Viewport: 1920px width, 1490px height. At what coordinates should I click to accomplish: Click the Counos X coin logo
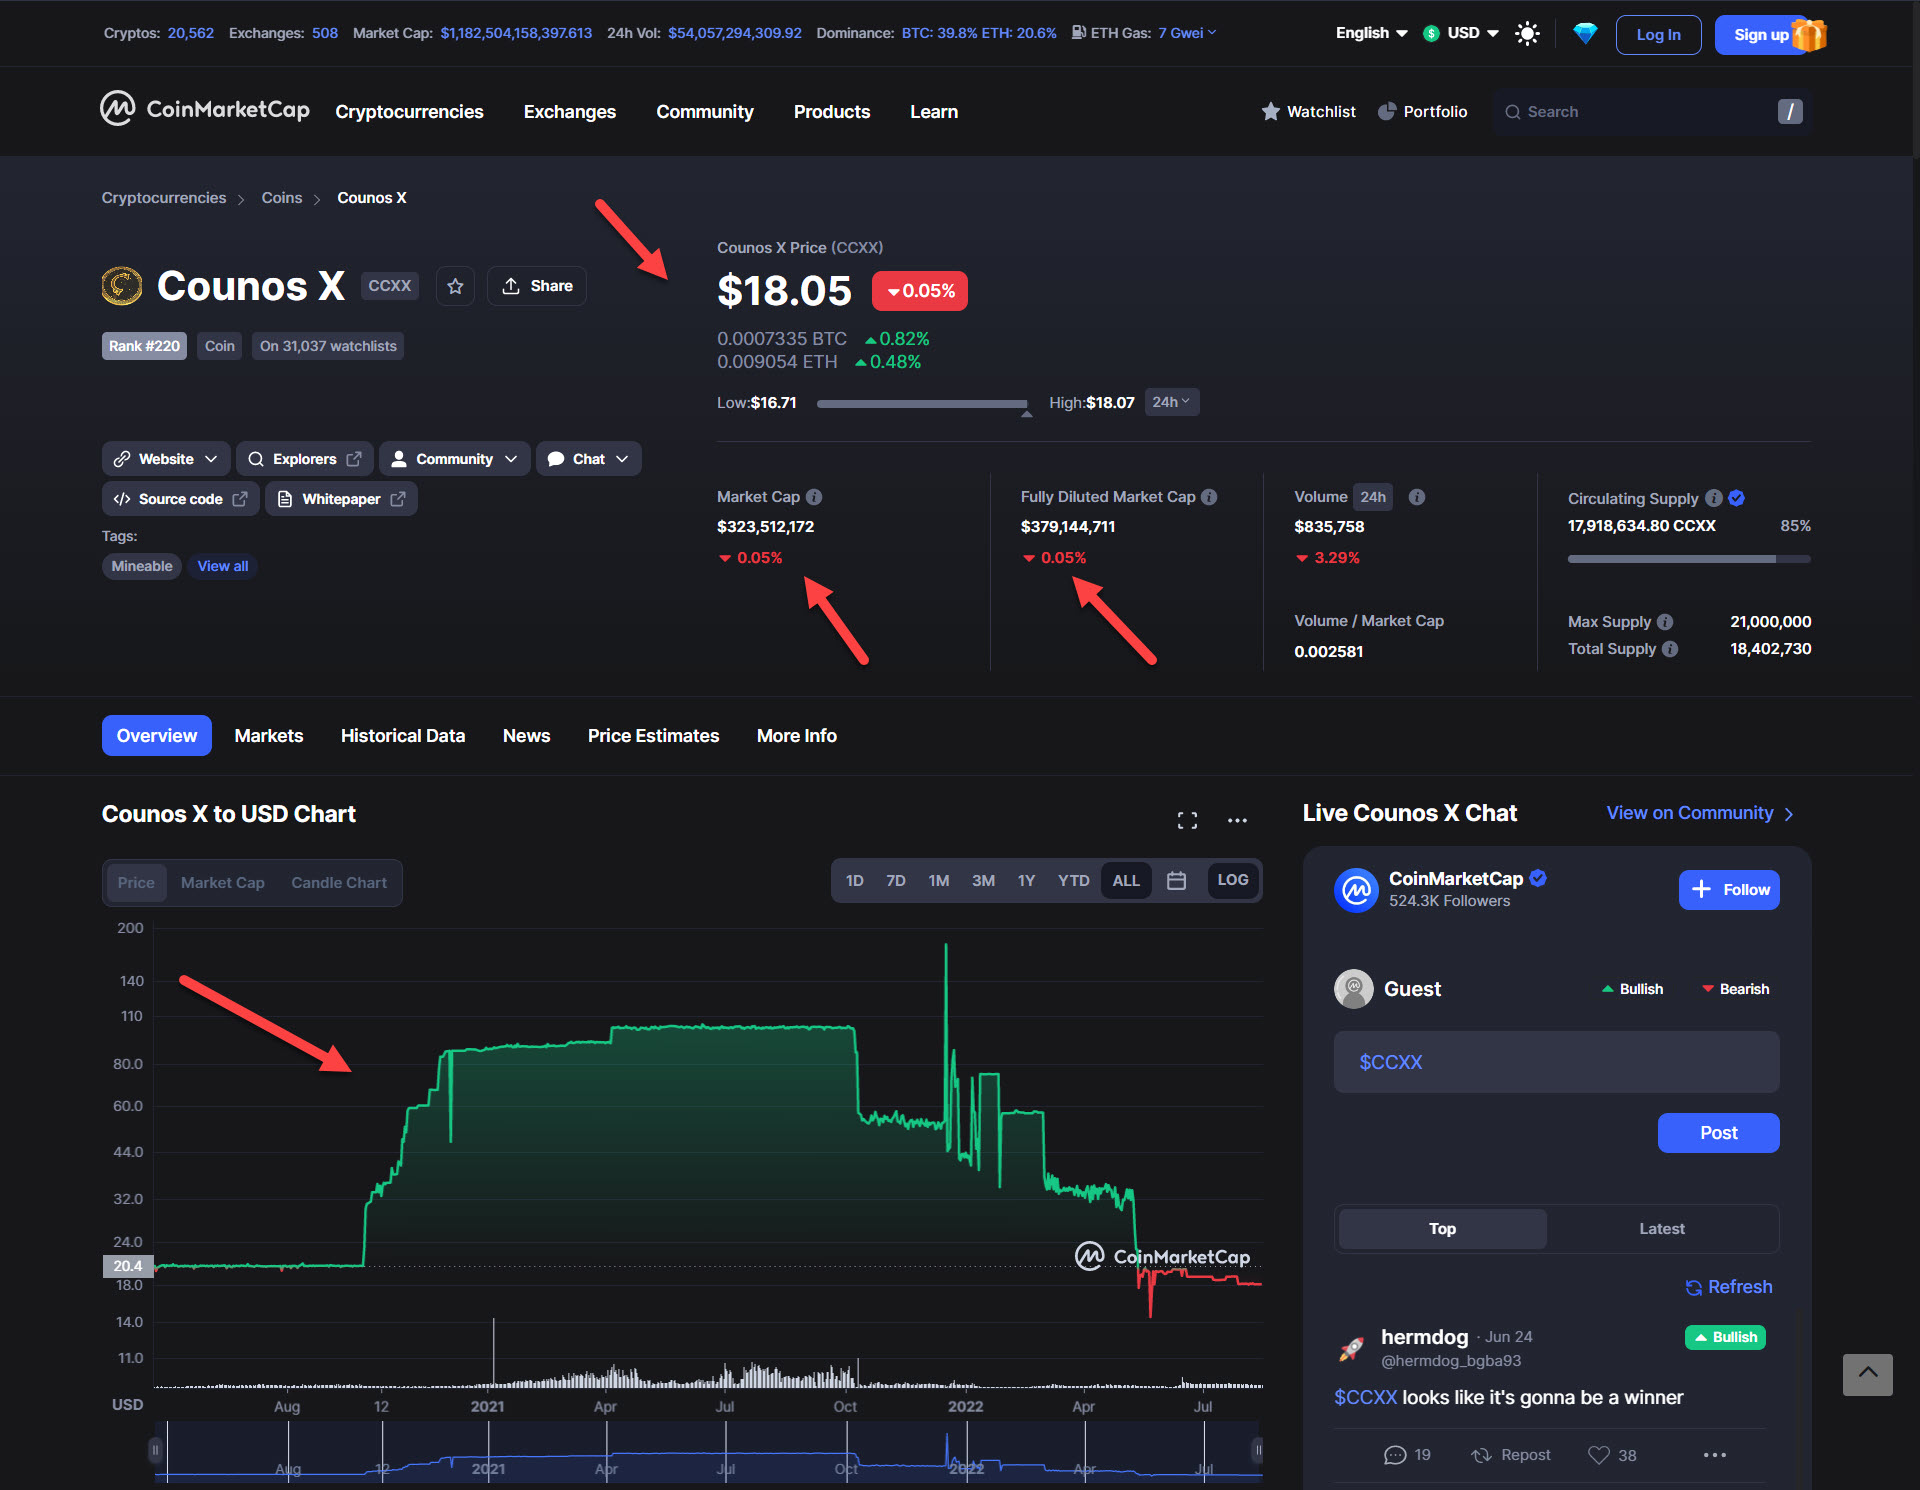point(122,286)
